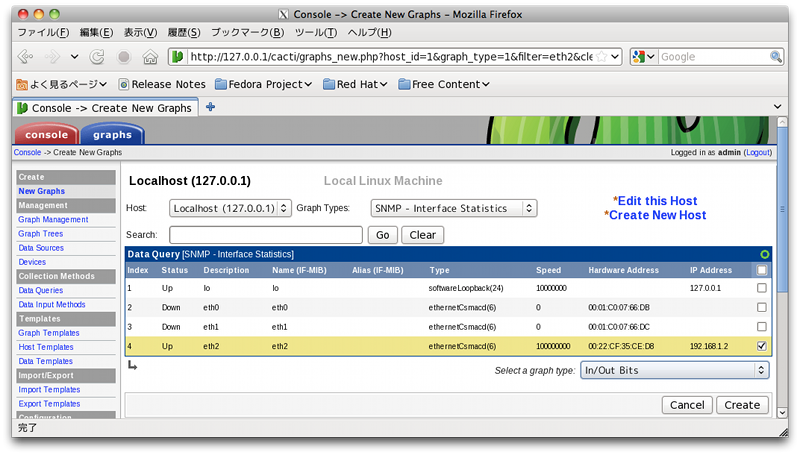Click the browser Back arrow button
Screen dimensions: 800x455
tap(25, 57)
